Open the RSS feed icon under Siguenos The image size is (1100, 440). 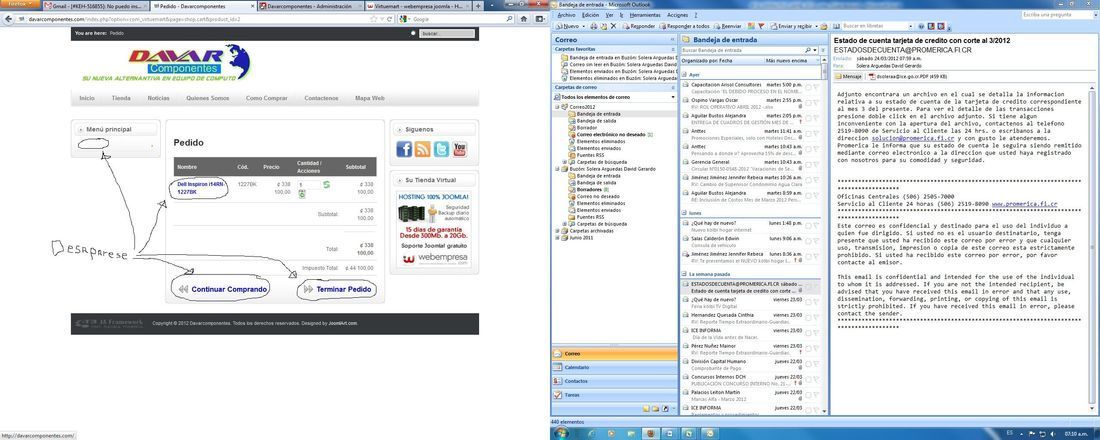tap(422, 149)
